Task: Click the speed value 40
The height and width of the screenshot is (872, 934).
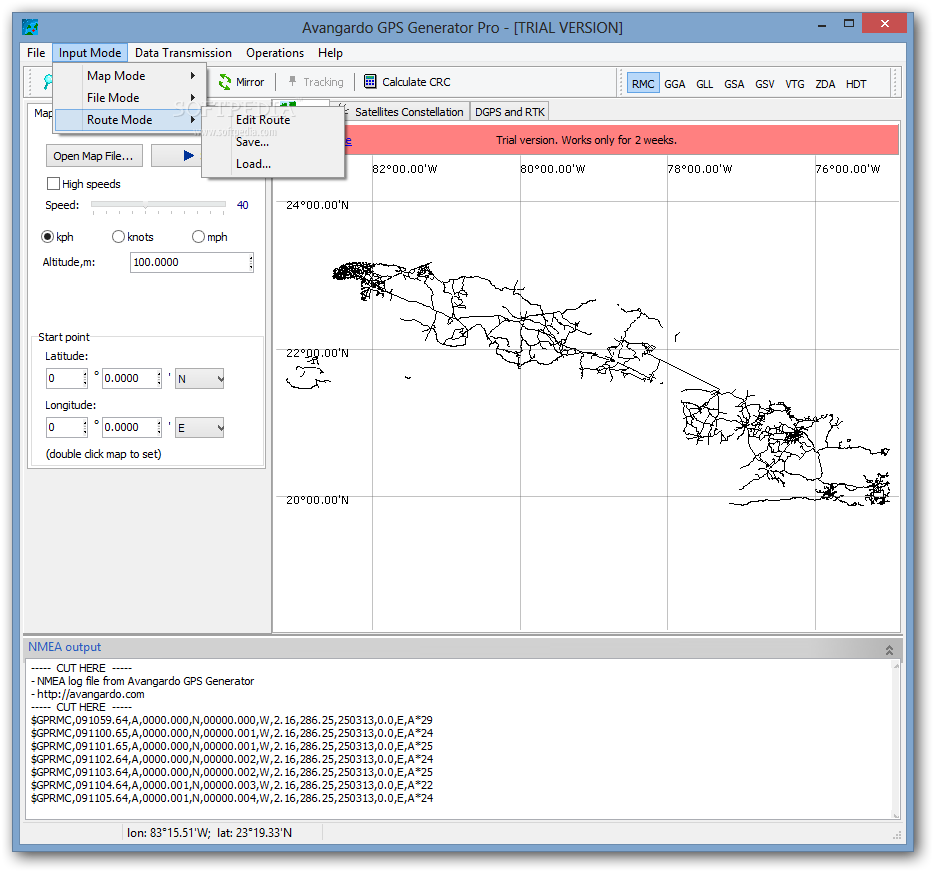Action: (x=242, y=205)
